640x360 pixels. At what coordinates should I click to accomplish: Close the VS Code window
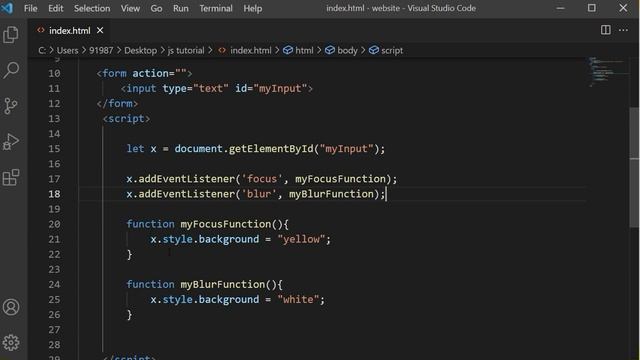click(623, 8)
